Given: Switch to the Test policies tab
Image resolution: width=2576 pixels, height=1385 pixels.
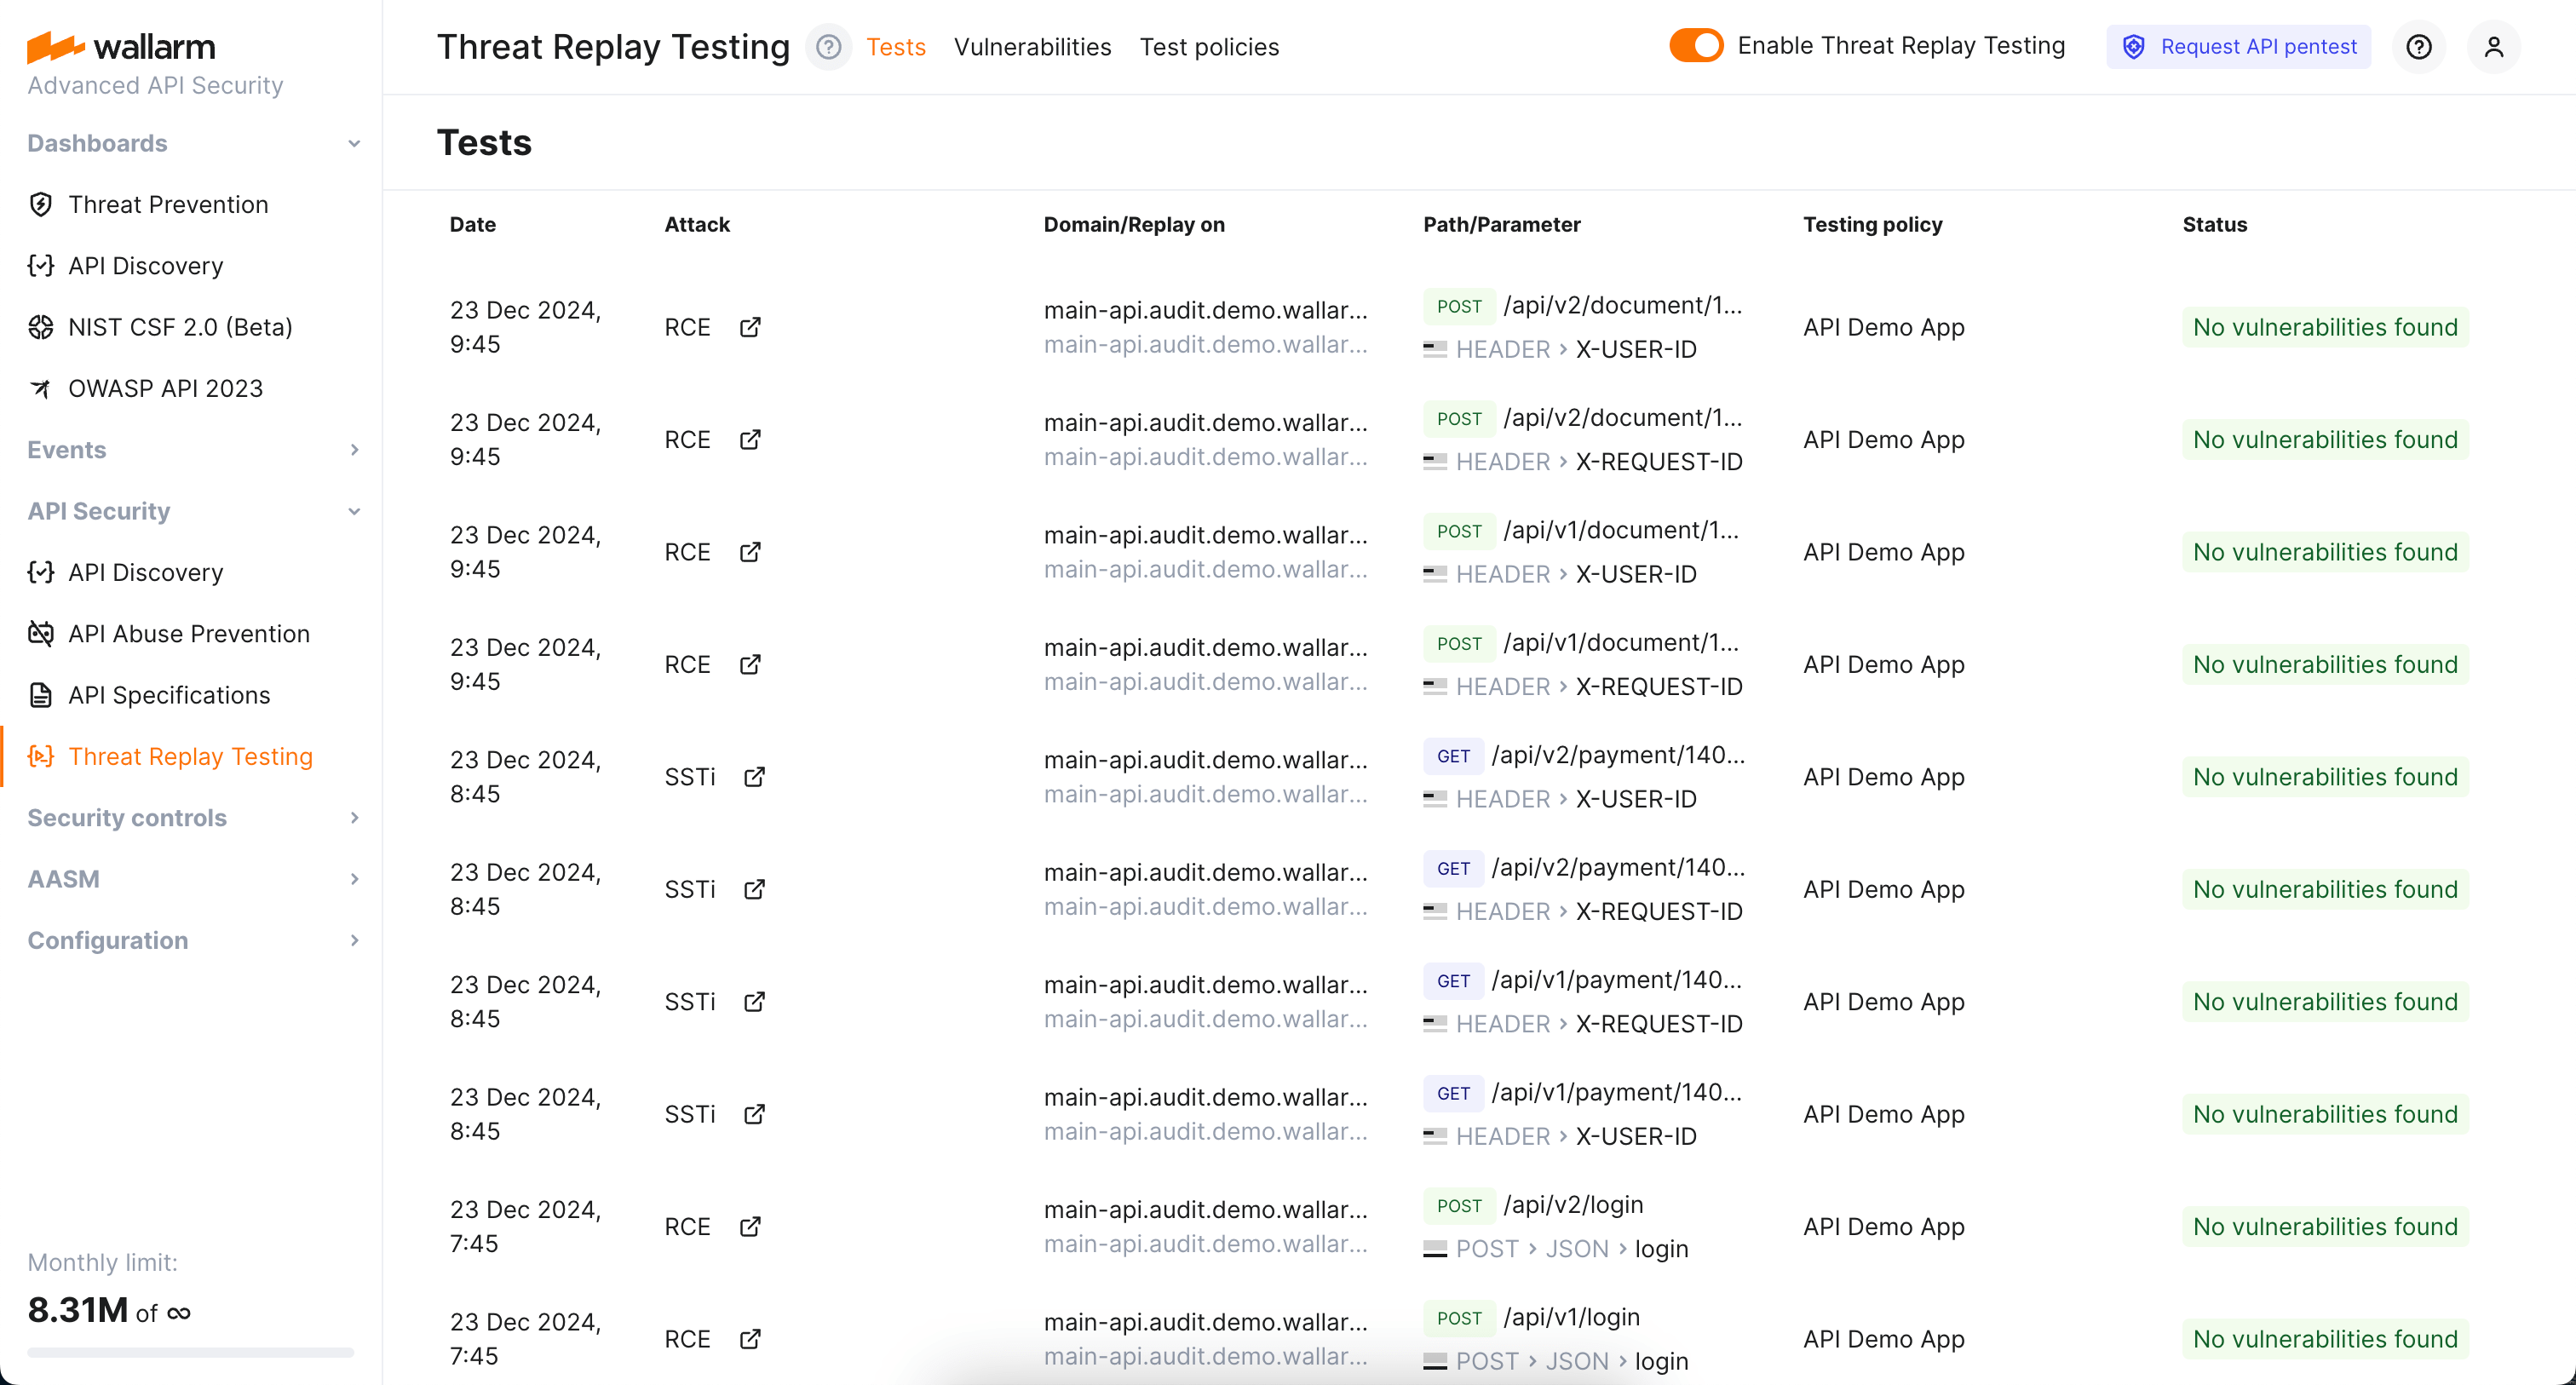Looking at the screenshot, I should pos(1209,47).
